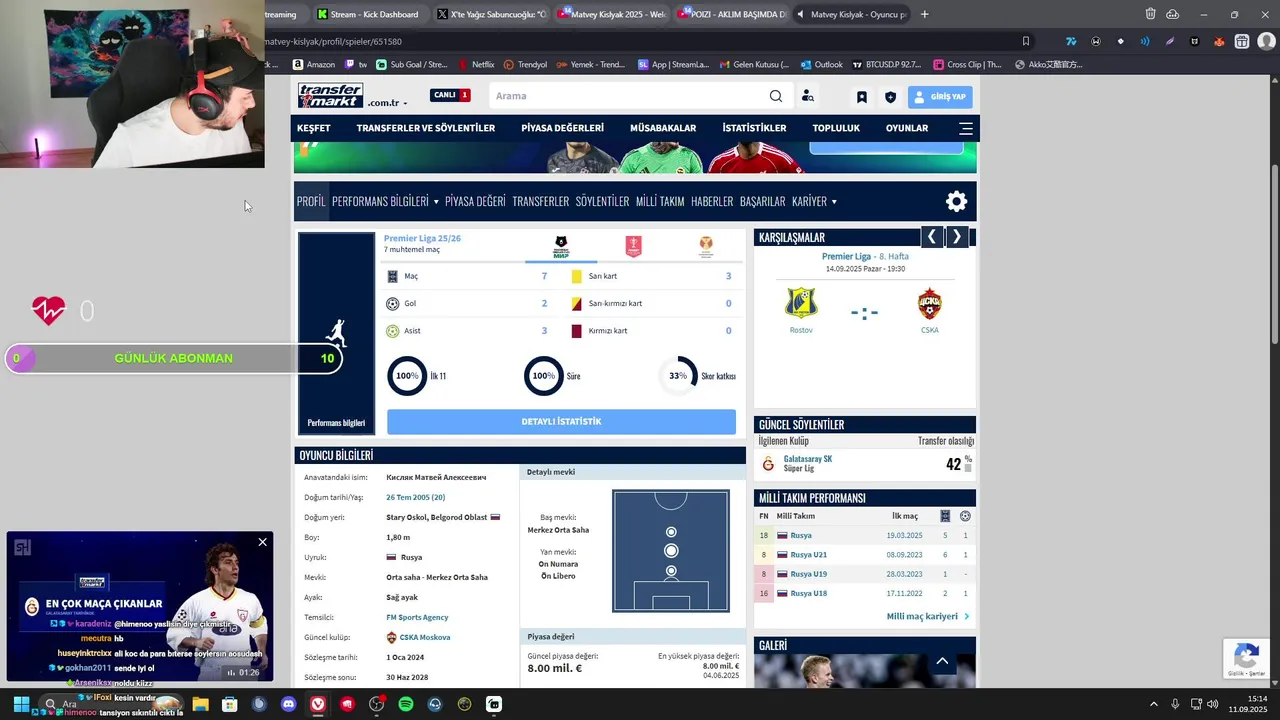The width and height of the screenshot is (1280, 720).
Task: Open the browser gift box icon
Action: click(1241, 41)
